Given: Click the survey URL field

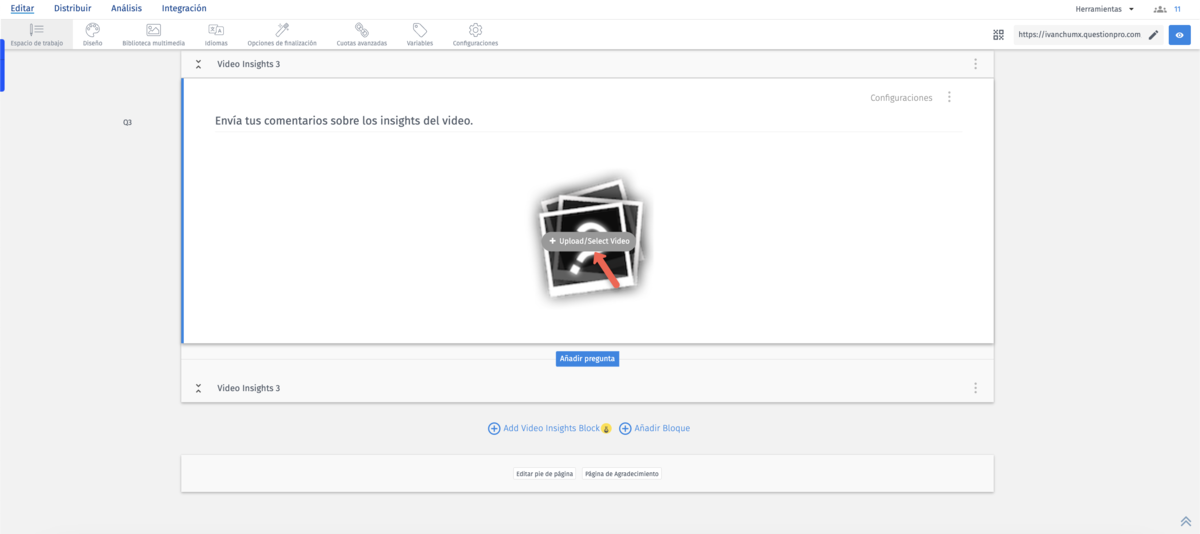Looking at the screenshot, I should point(1077,35).
